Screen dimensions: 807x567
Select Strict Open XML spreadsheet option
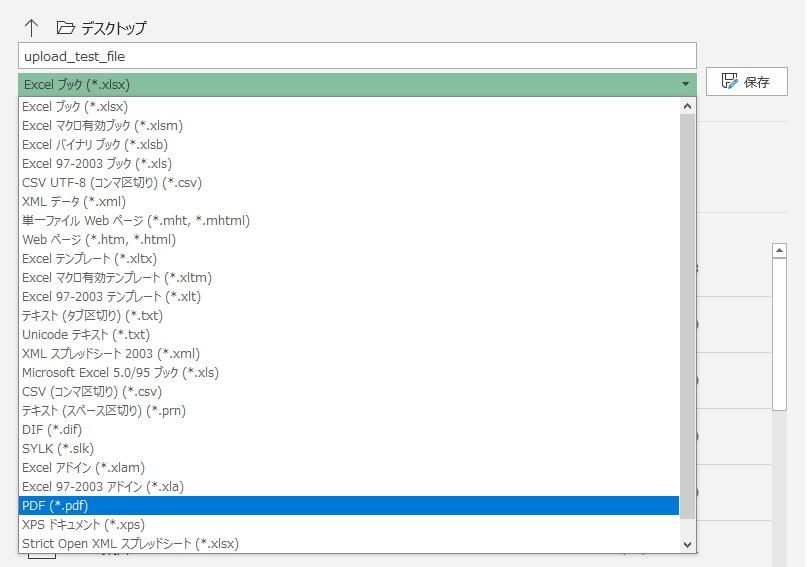(x=130, y=544)
